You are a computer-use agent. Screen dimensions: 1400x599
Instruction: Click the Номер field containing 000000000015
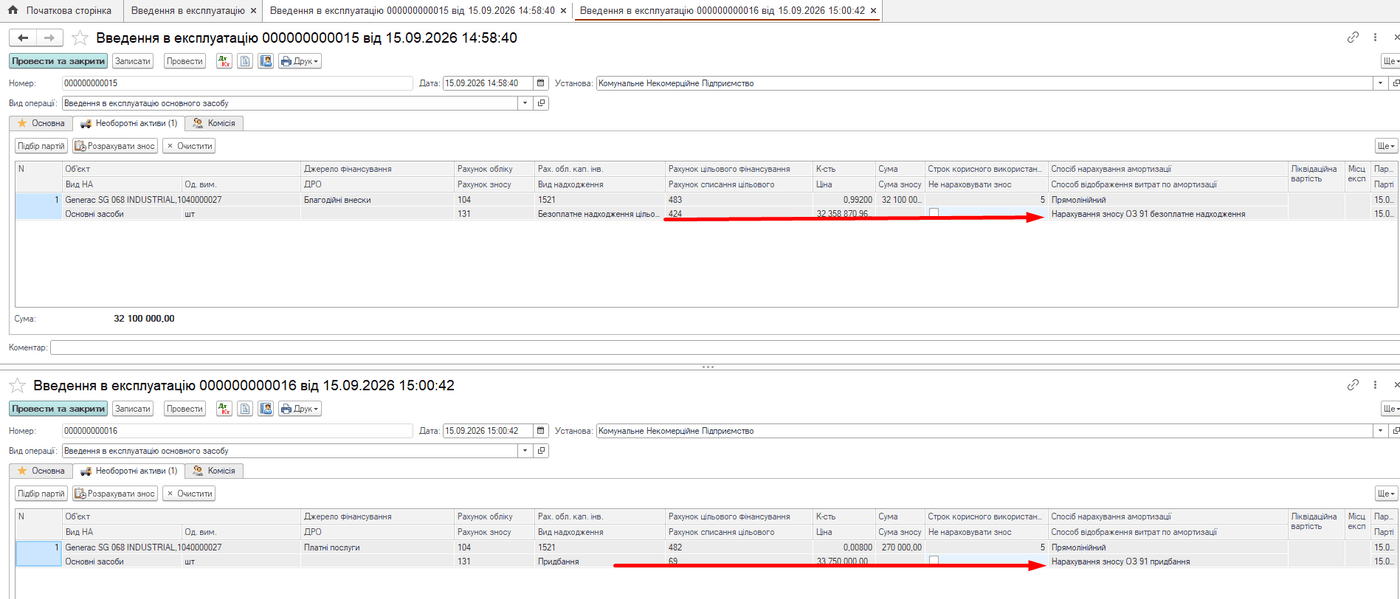[x=237, y=83]
